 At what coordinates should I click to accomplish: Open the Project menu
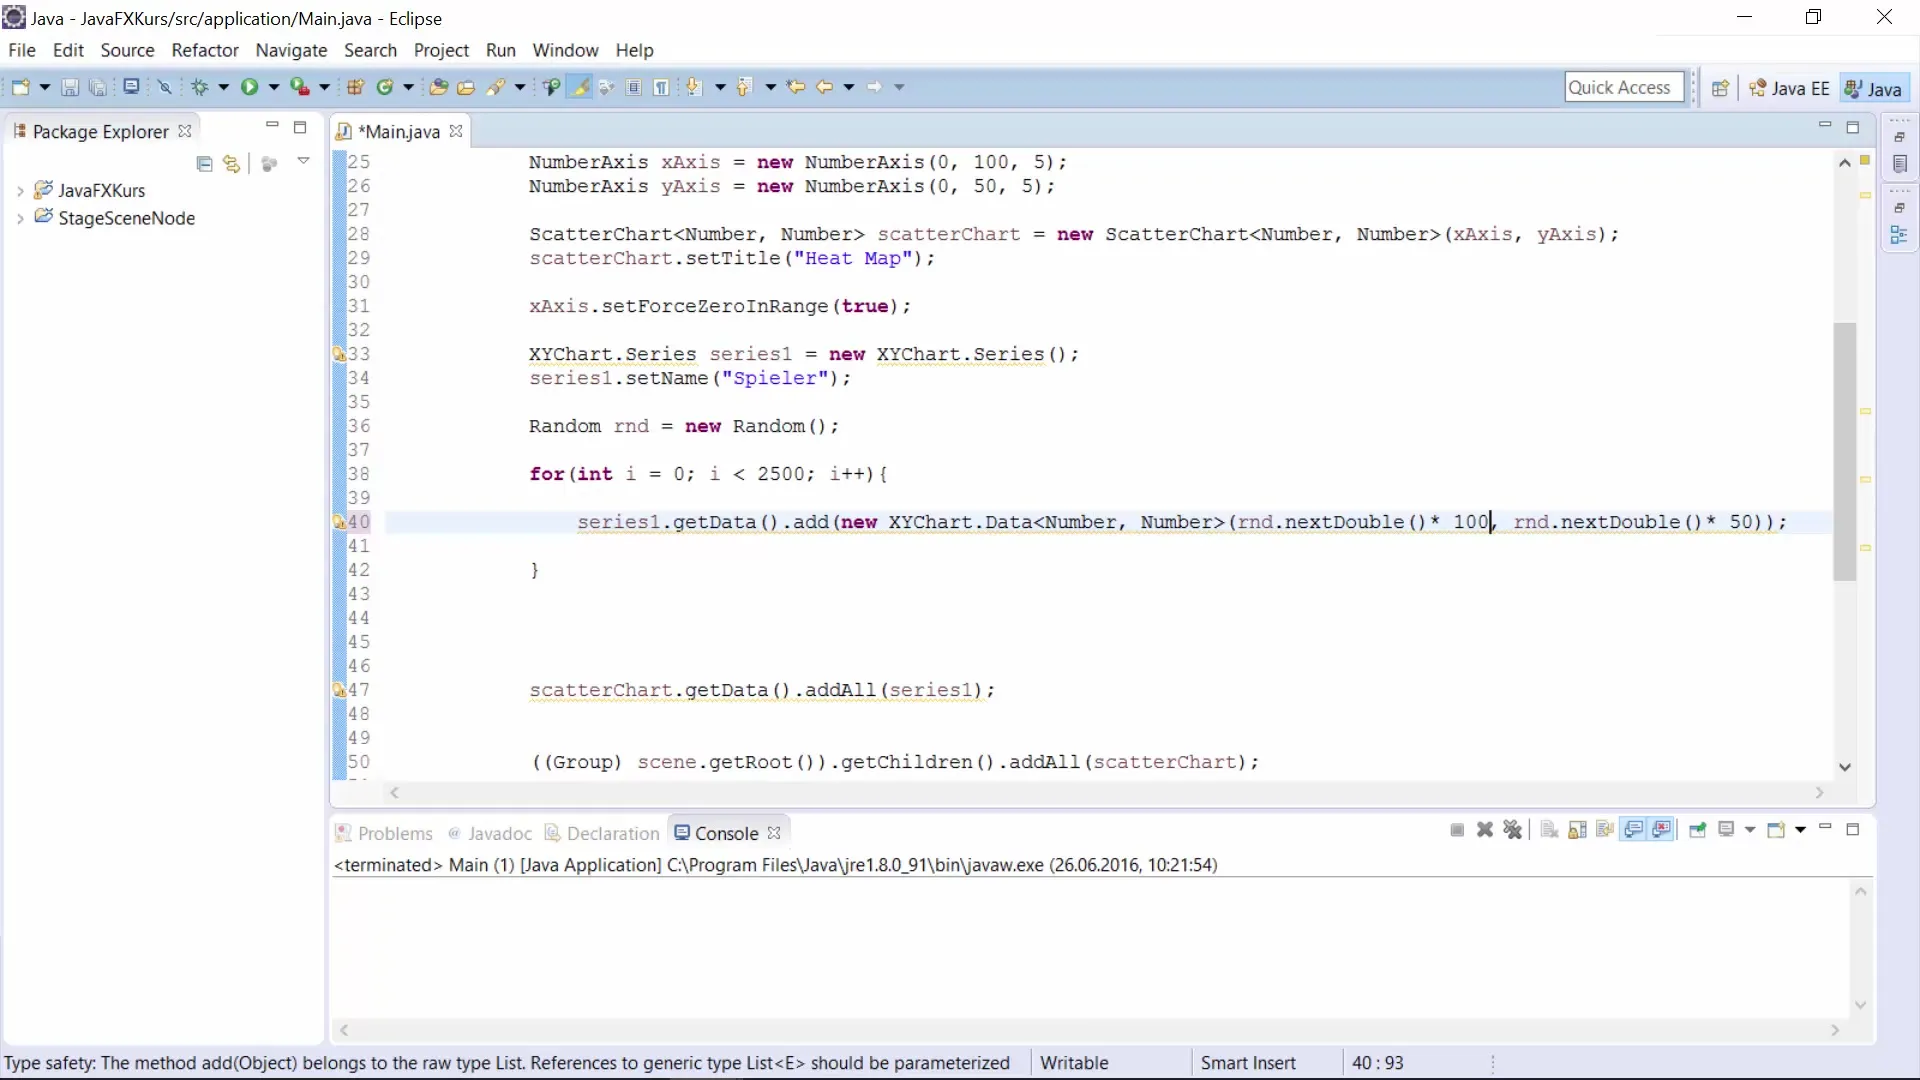coord(441,50)
